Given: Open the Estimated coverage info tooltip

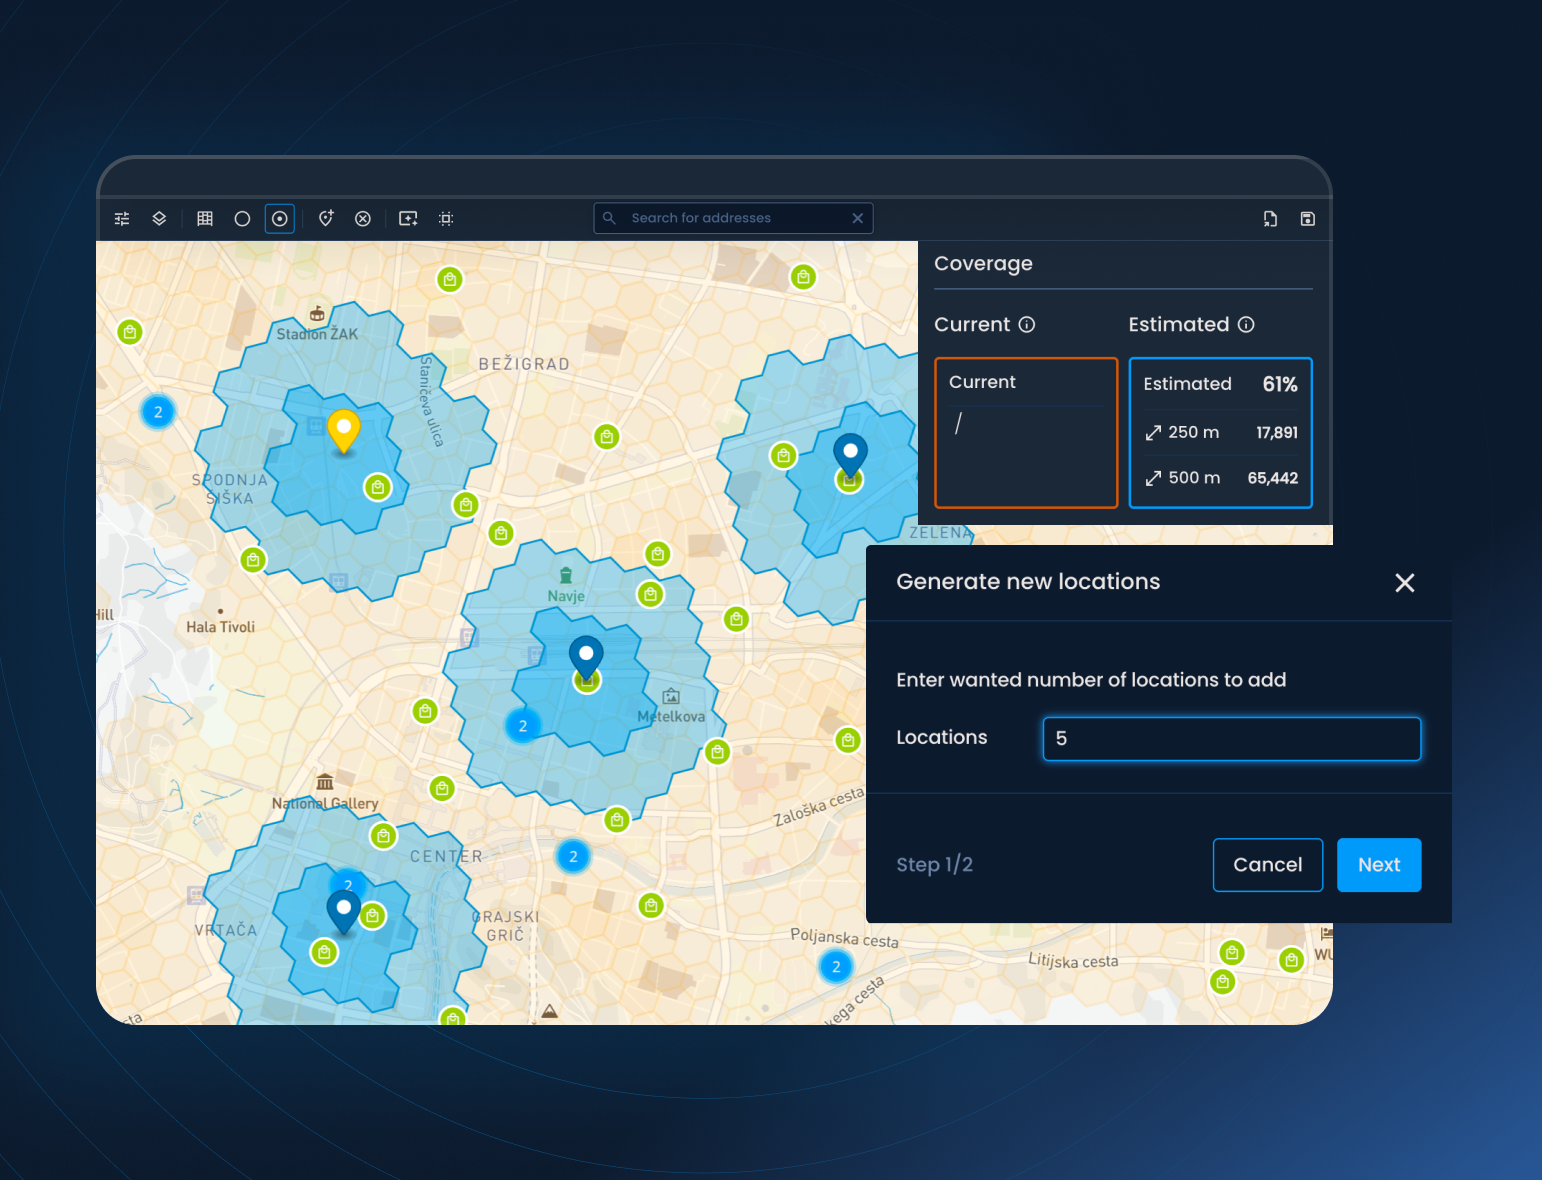Looking at the screenshot, I should click(1246, 324).
